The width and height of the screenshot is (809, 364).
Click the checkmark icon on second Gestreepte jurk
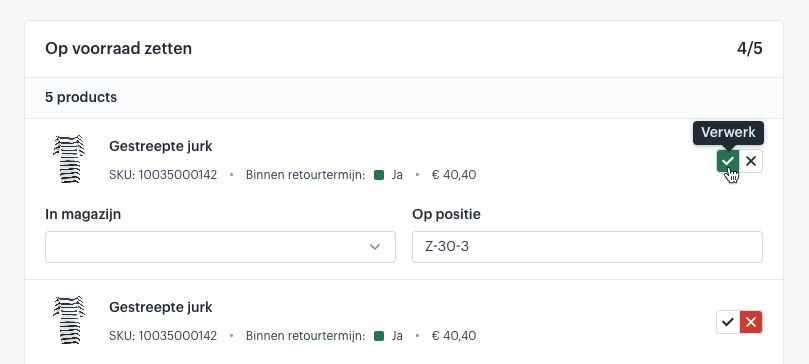[x=727, y=322]
